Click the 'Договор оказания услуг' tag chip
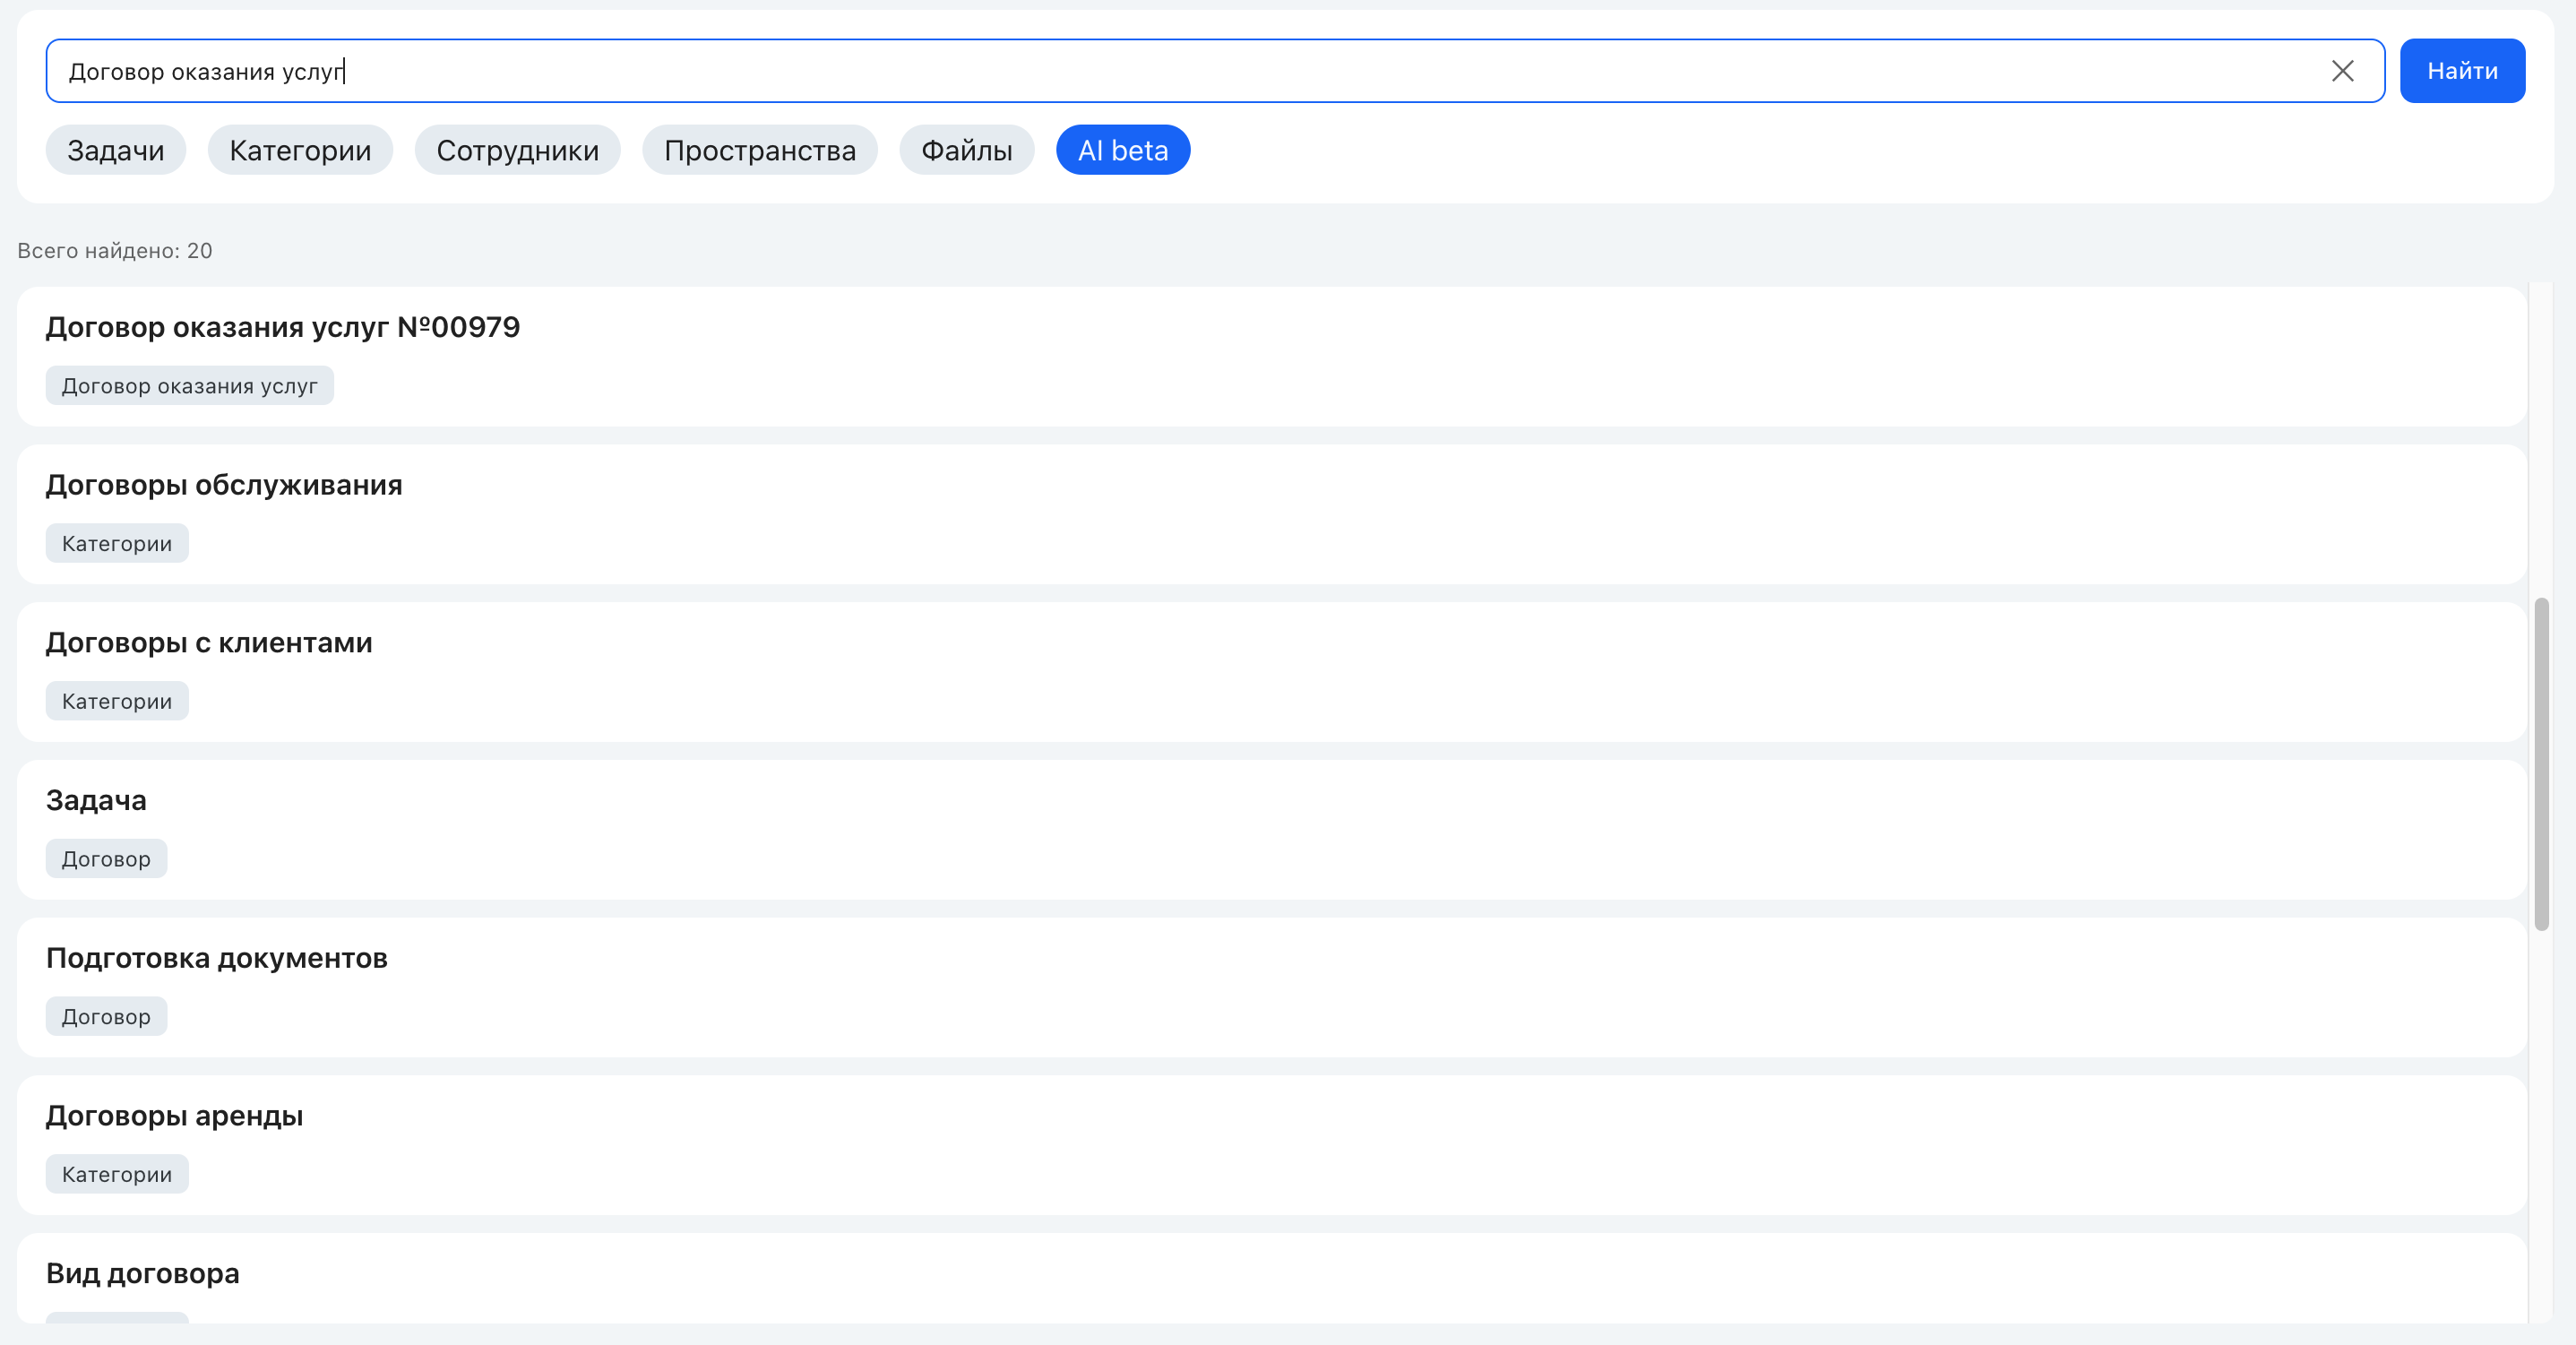The image size is (2576, 1345). (x=189, y=386)
